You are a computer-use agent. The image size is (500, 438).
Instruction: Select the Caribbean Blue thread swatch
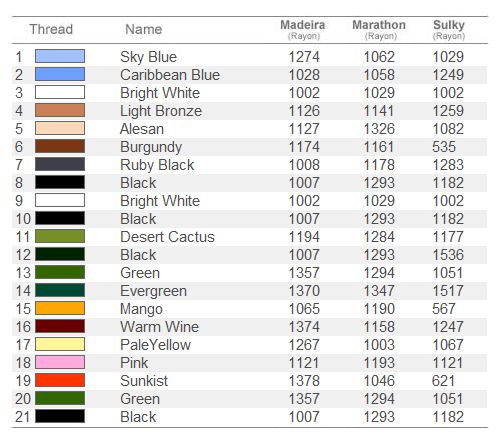pos(60,74)
